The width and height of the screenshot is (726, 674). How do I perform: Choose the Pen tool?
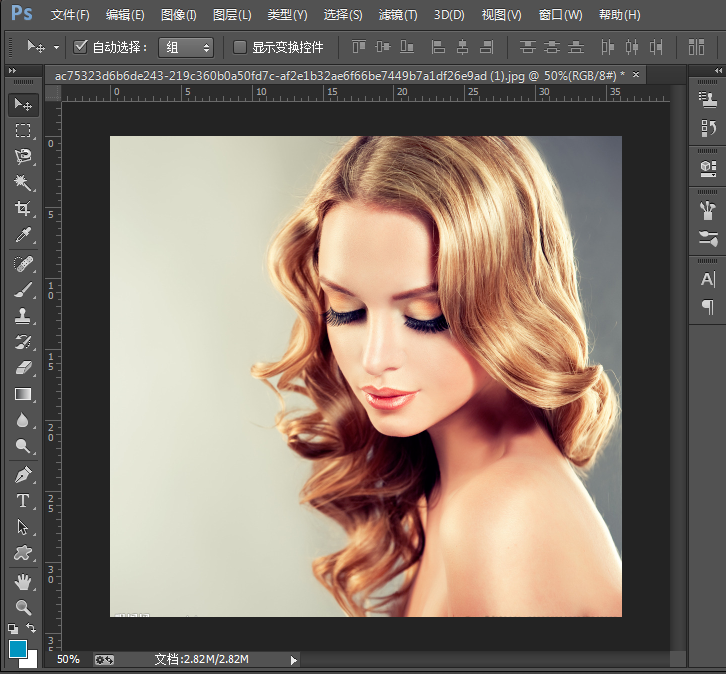click(23, 474)
